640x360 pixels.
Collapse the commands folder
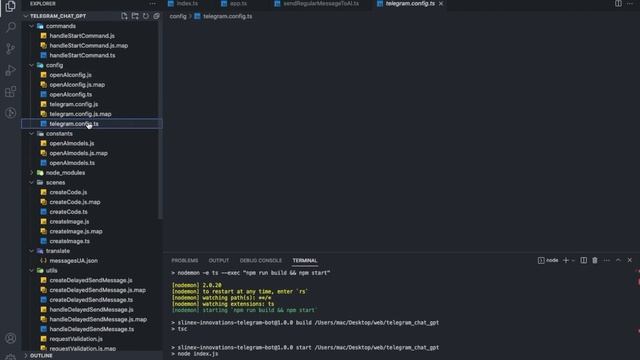pos(56,26)
